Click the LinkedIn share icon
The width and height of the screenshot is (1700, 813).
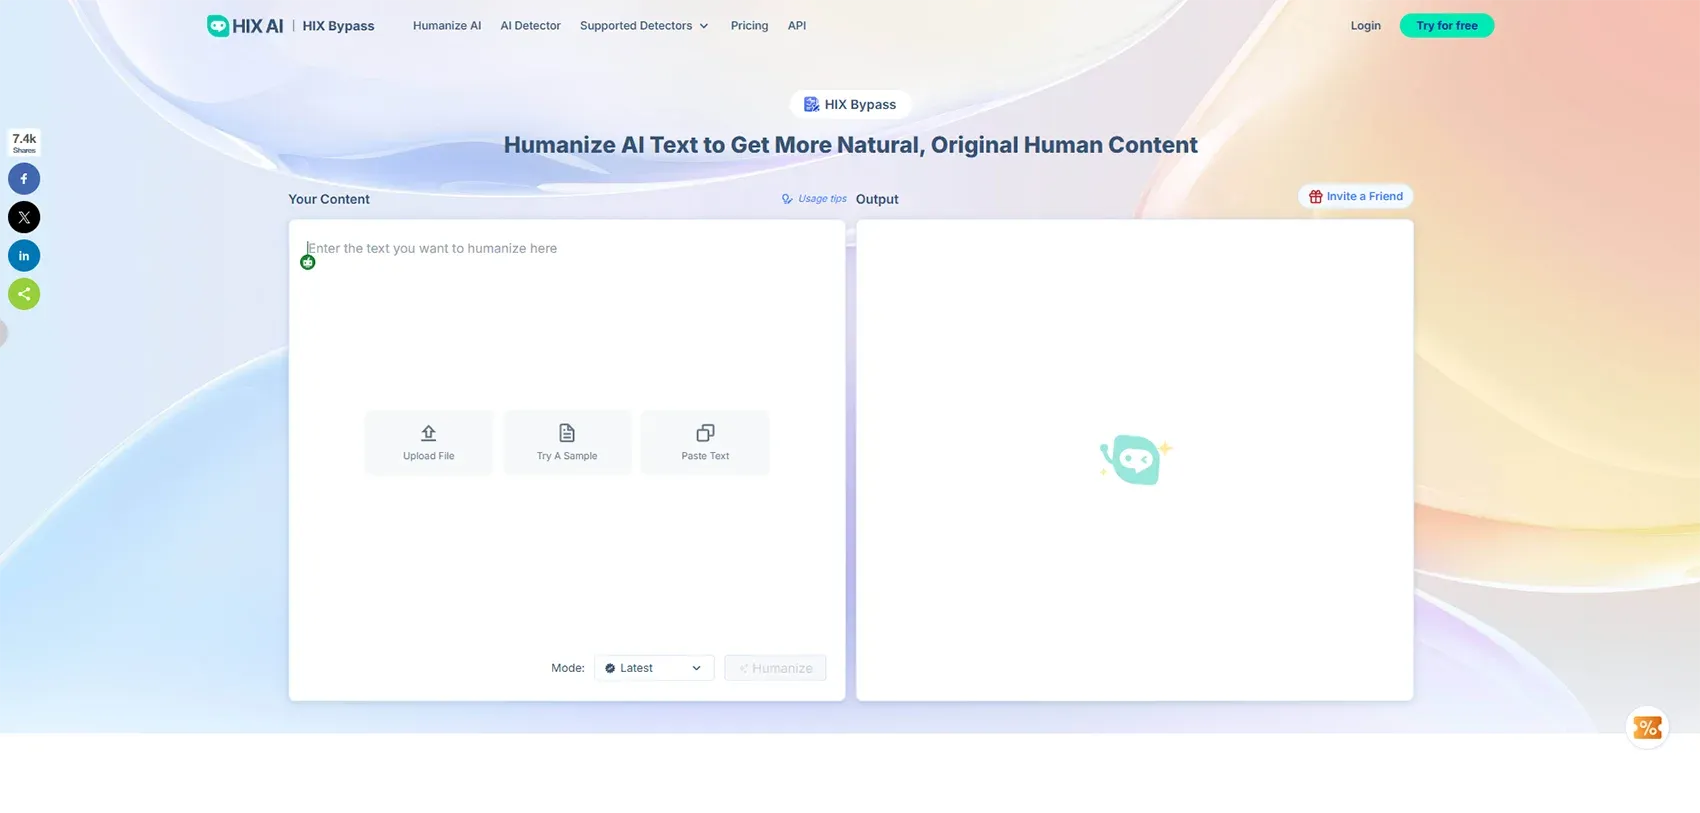click(x=24, y=256)
